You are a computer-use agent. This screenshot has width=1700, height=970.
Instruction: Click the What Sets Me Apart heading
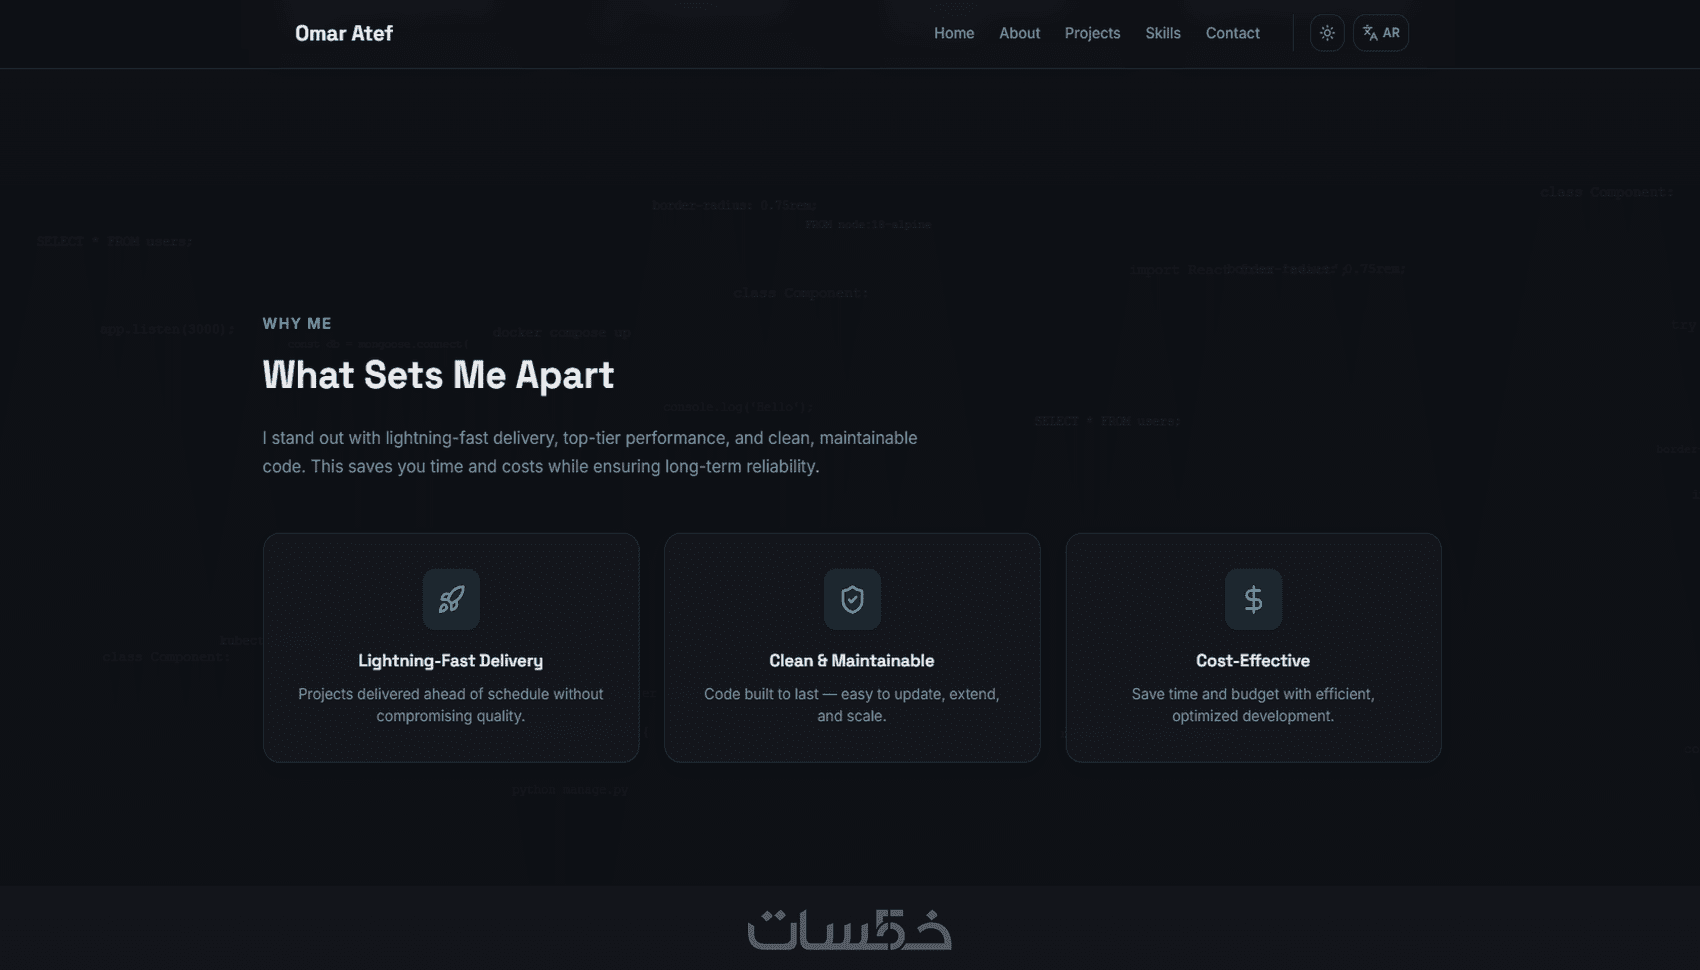click(x=438, y=375)
